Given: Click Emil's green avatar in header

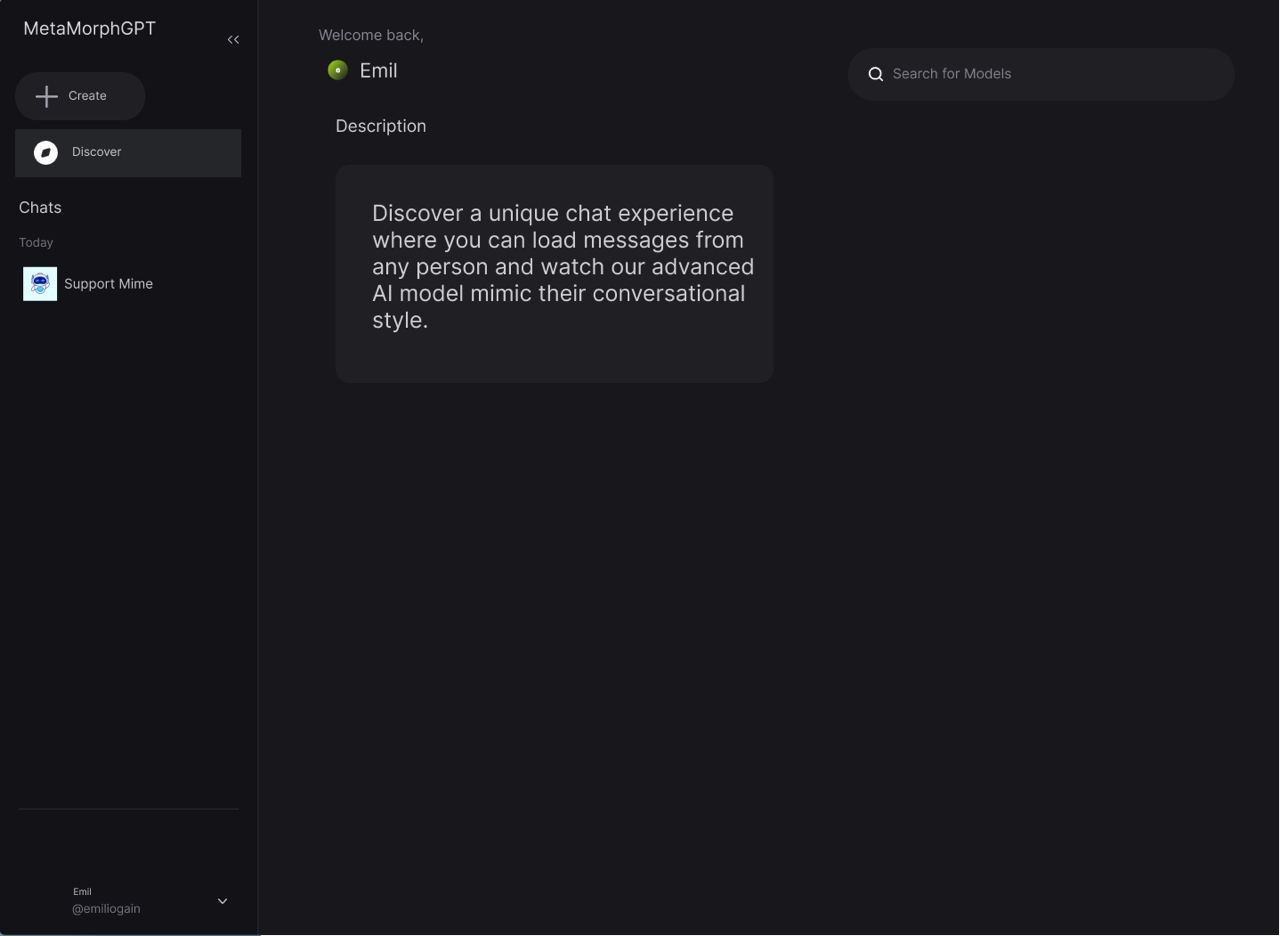Looking at the screenshot, I should (x=338, y=70).
